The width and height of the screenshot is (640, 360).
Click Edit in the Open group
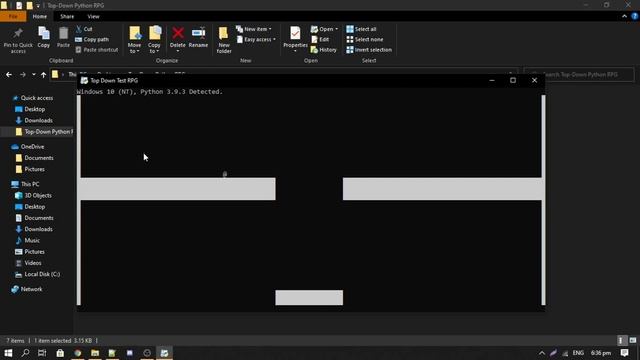point(320,40)
